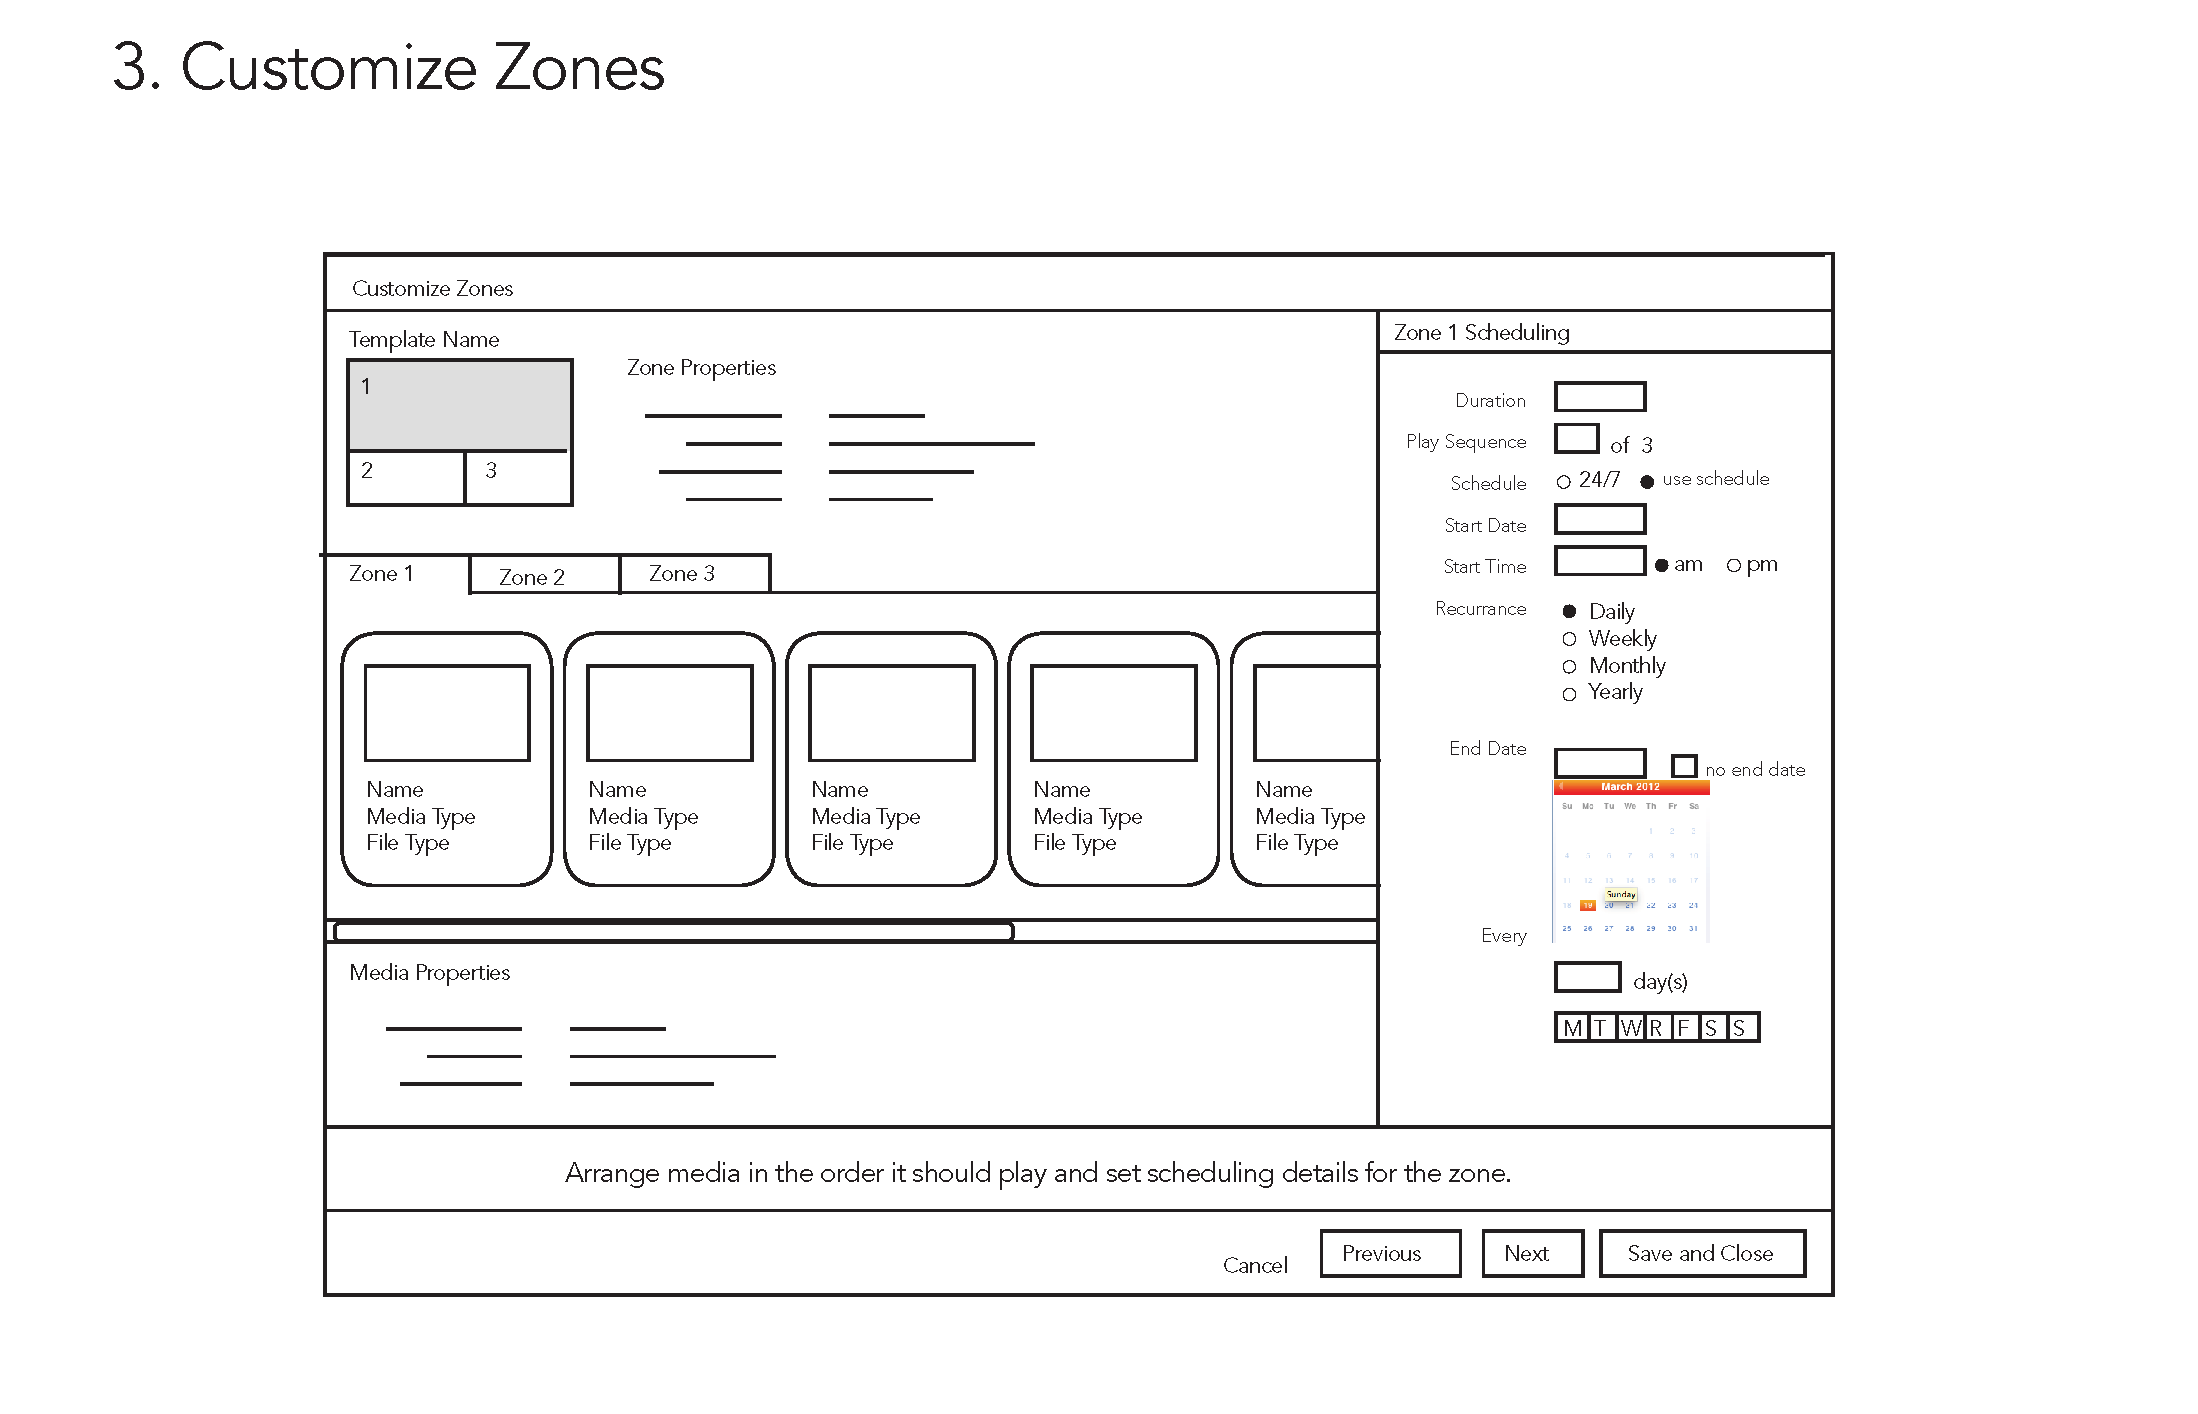Click the Every day(s) number box
This screenshot has height=1414, width=2198.
point(1588,977)
